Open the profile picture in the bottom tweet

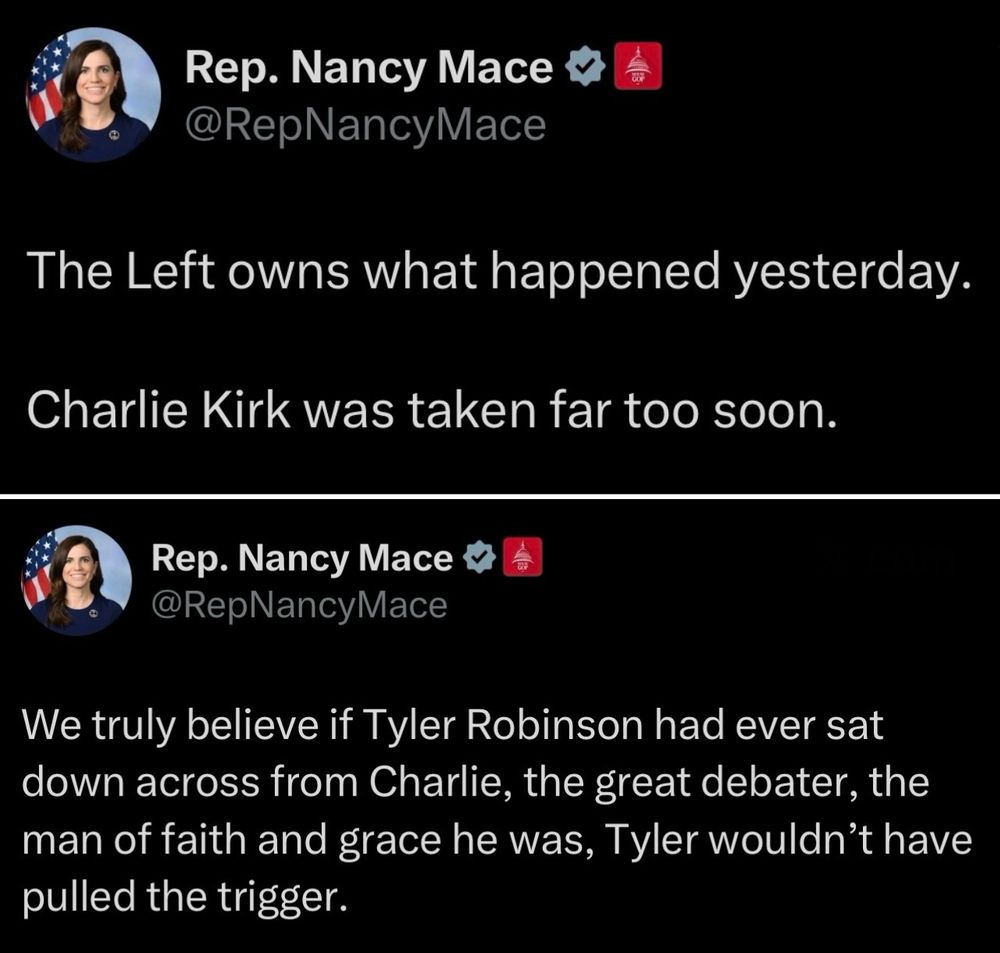(x=77, y=580)
